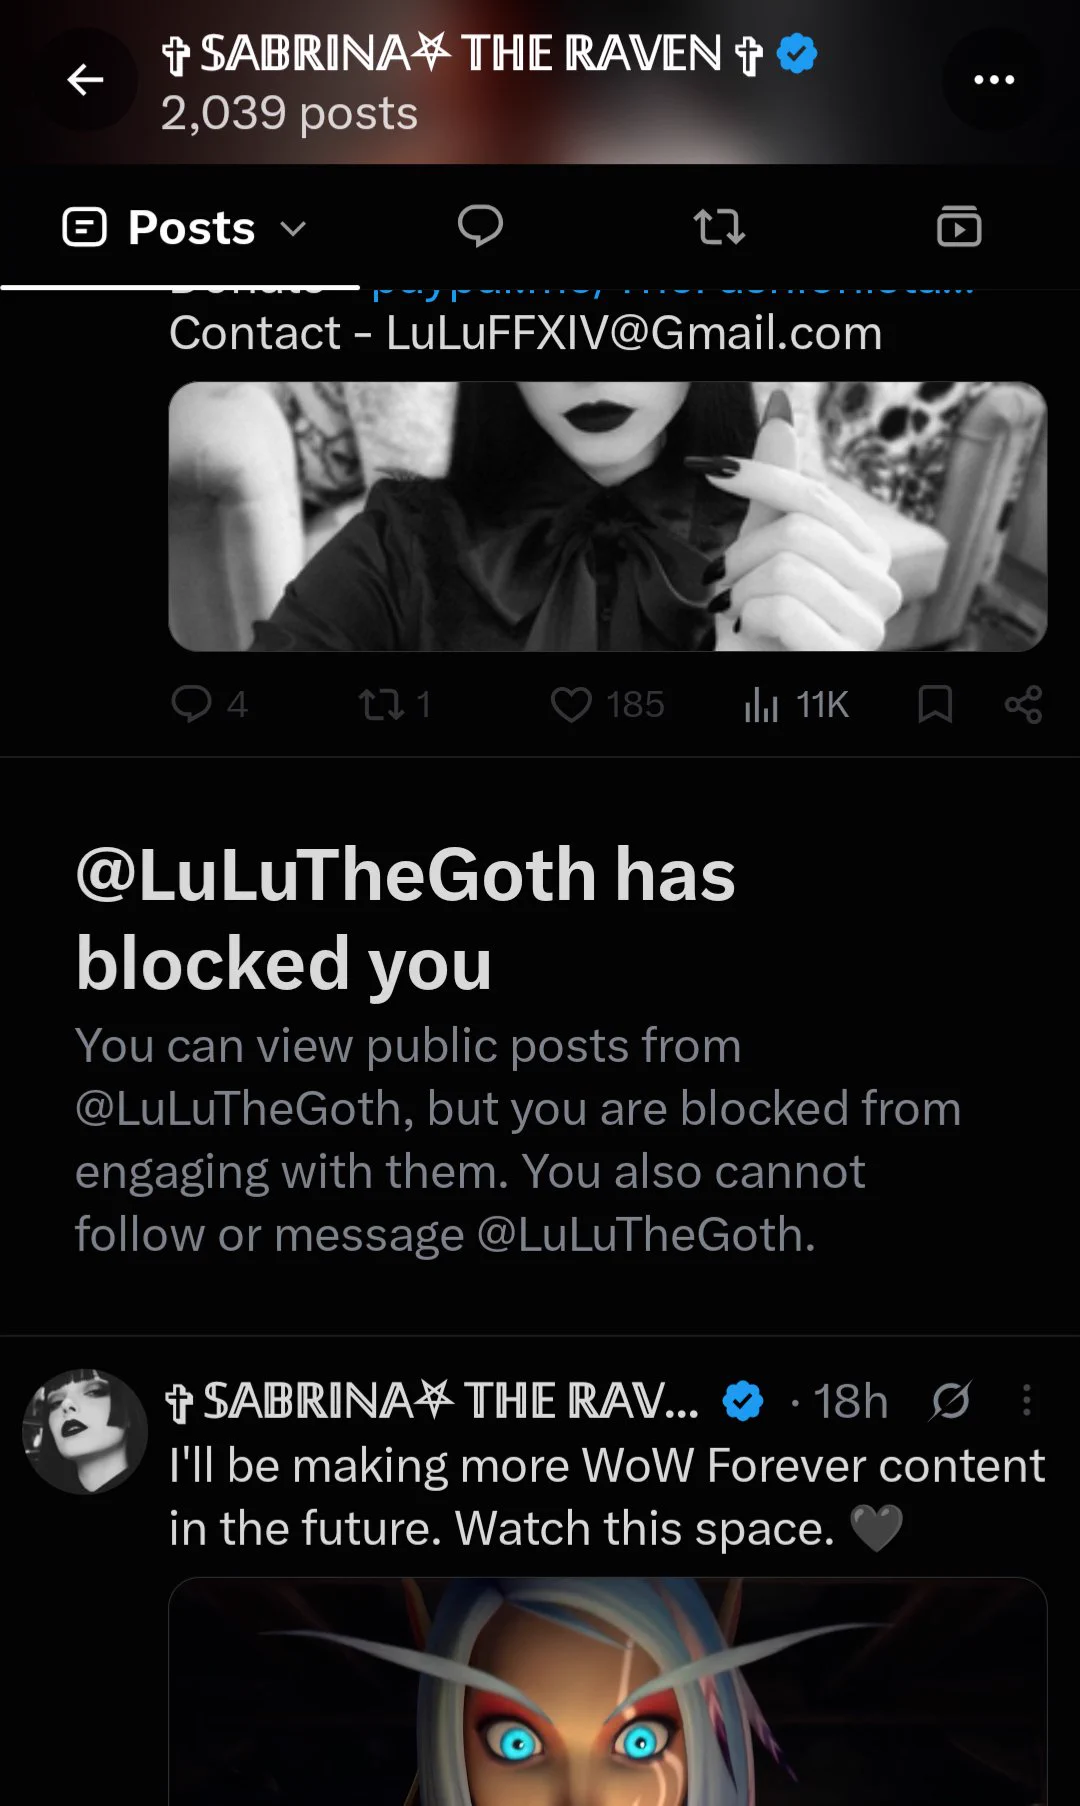Viewport: 1080px width, 1806px height.
Task: Open more options on the 18h post
Action: pyautogui.click(x=1026, y=1400)
